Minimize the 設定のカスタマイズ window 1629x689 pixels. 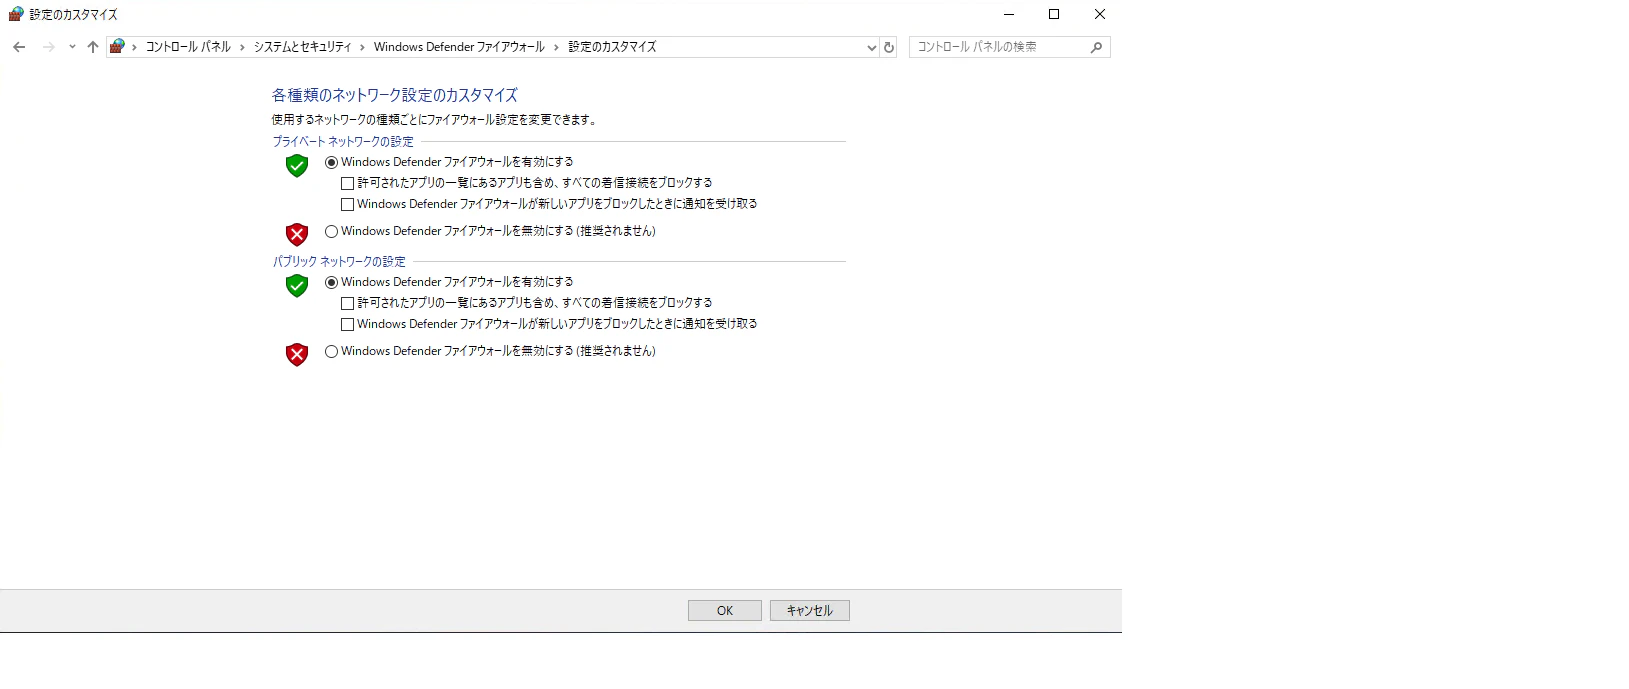tap(1009, 14)
